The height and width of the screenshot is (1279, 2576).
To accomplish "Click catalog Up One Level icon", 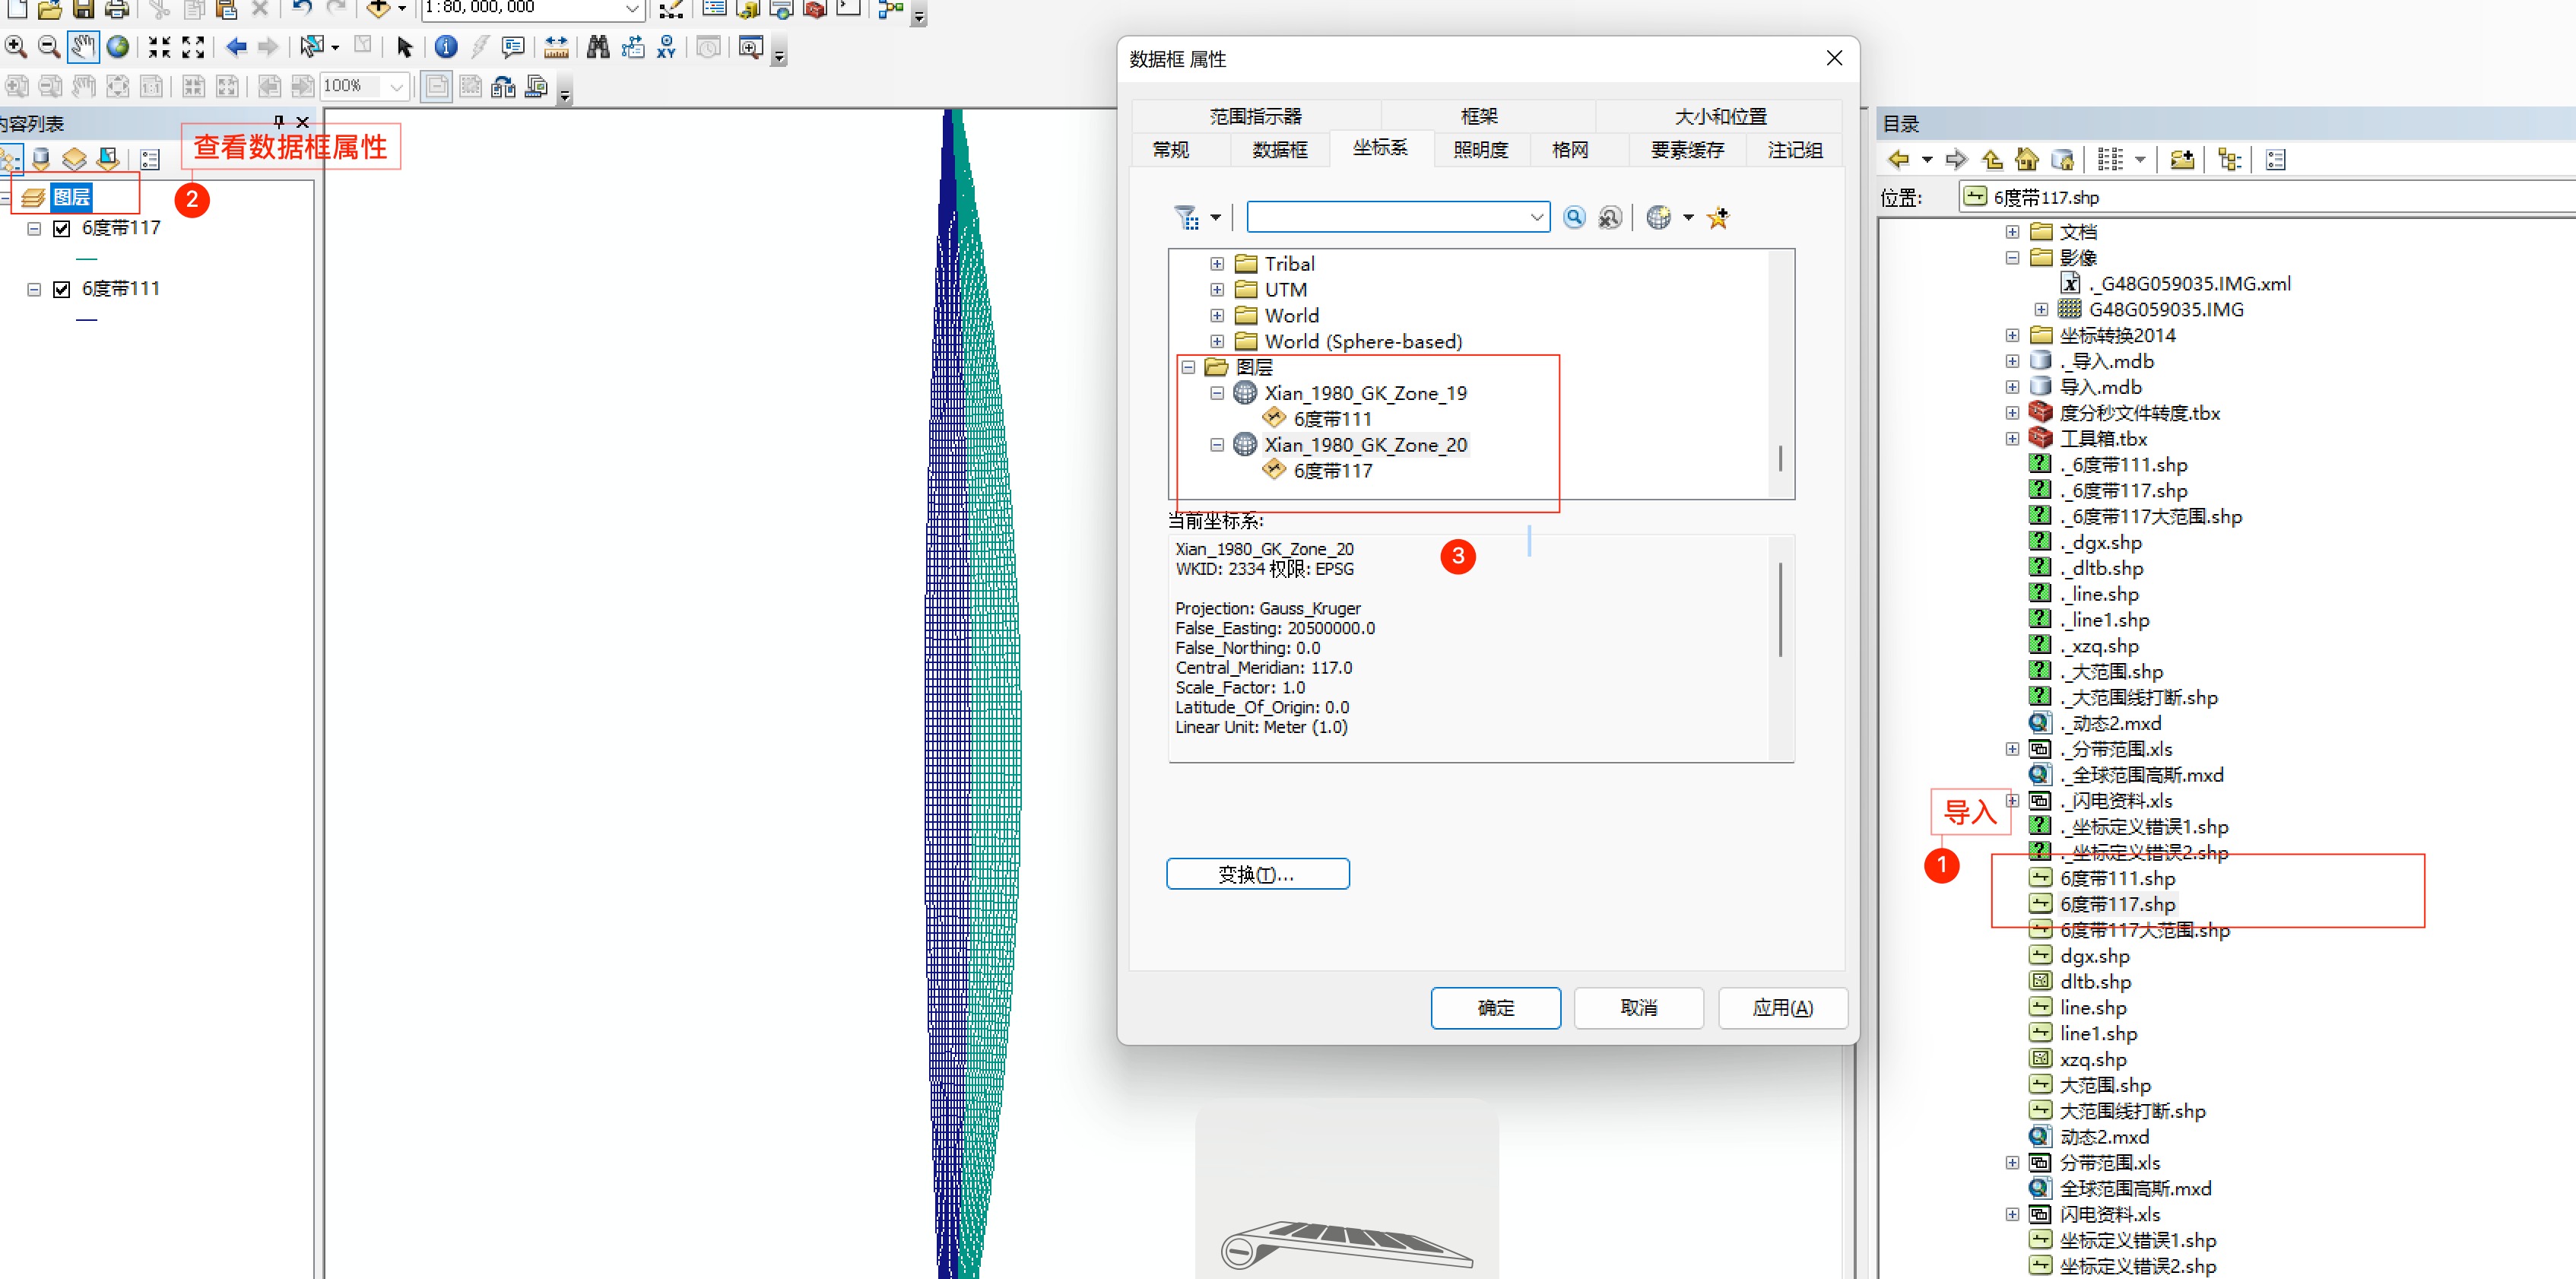I will click(1992, 159).
